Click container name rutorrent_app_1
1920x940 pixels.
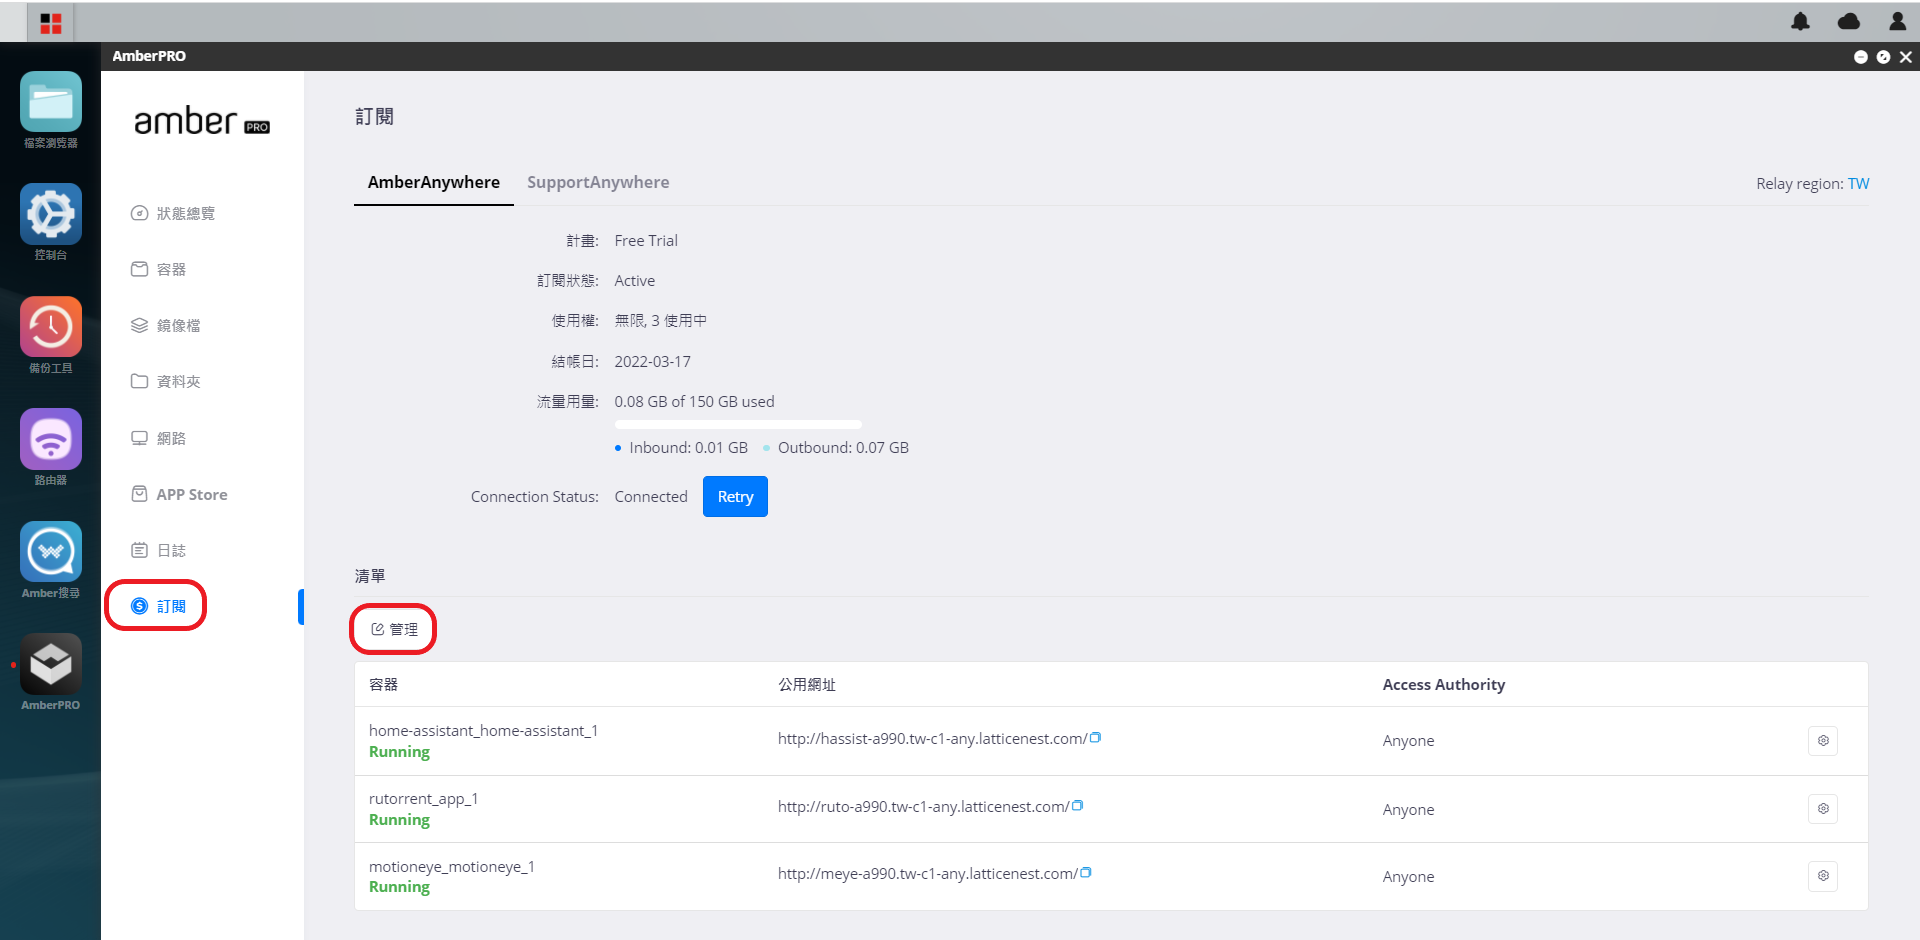(x=424, y=799)
